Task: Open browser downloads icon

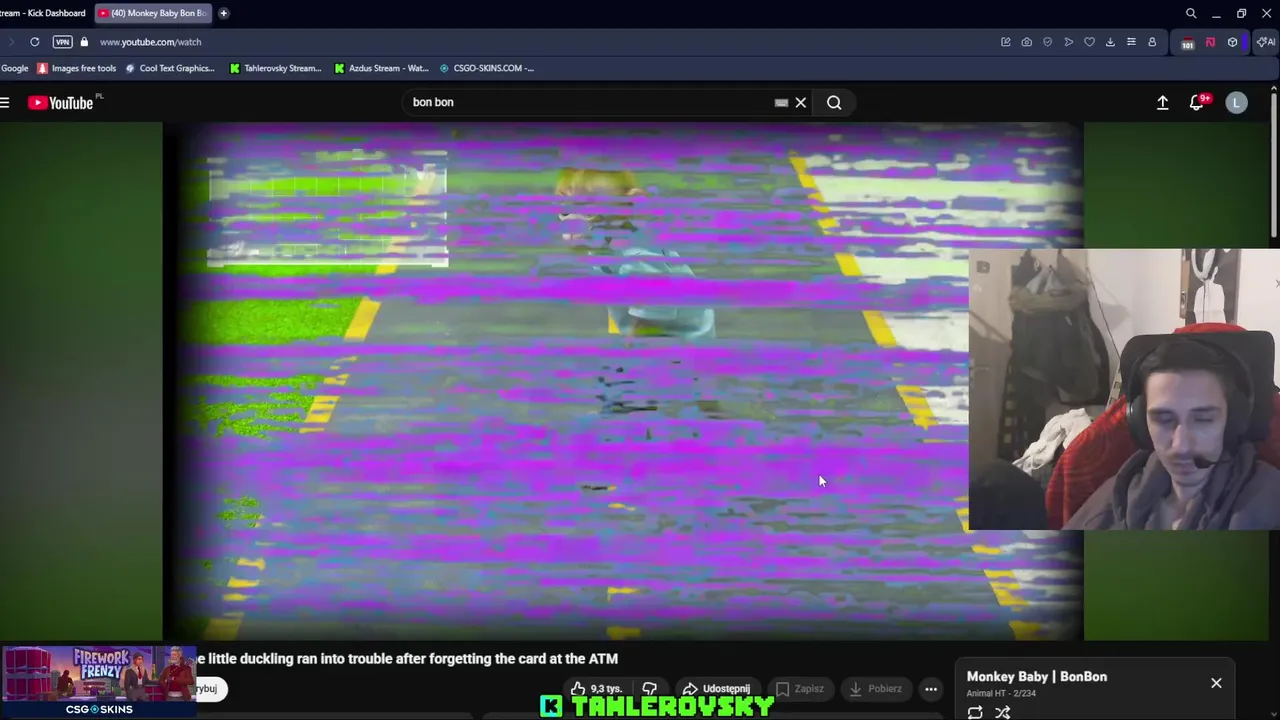Action: [x=1110, y=42]
